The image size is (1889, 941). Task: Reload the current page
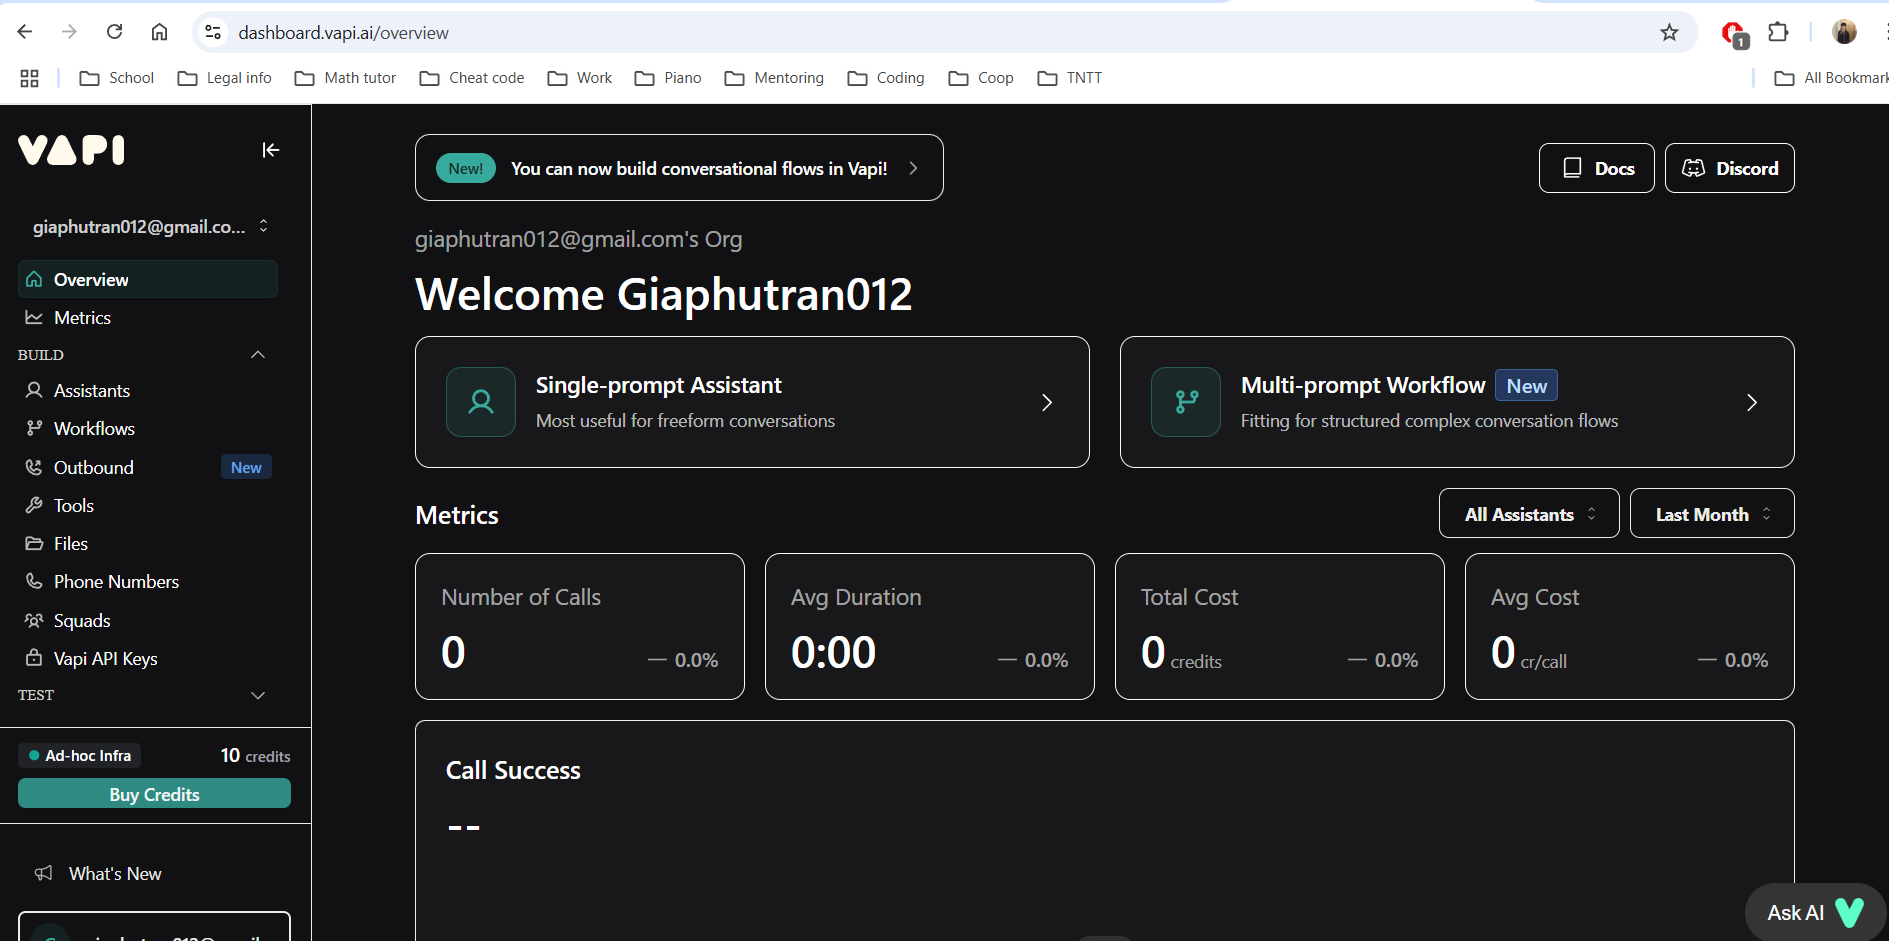115,32
